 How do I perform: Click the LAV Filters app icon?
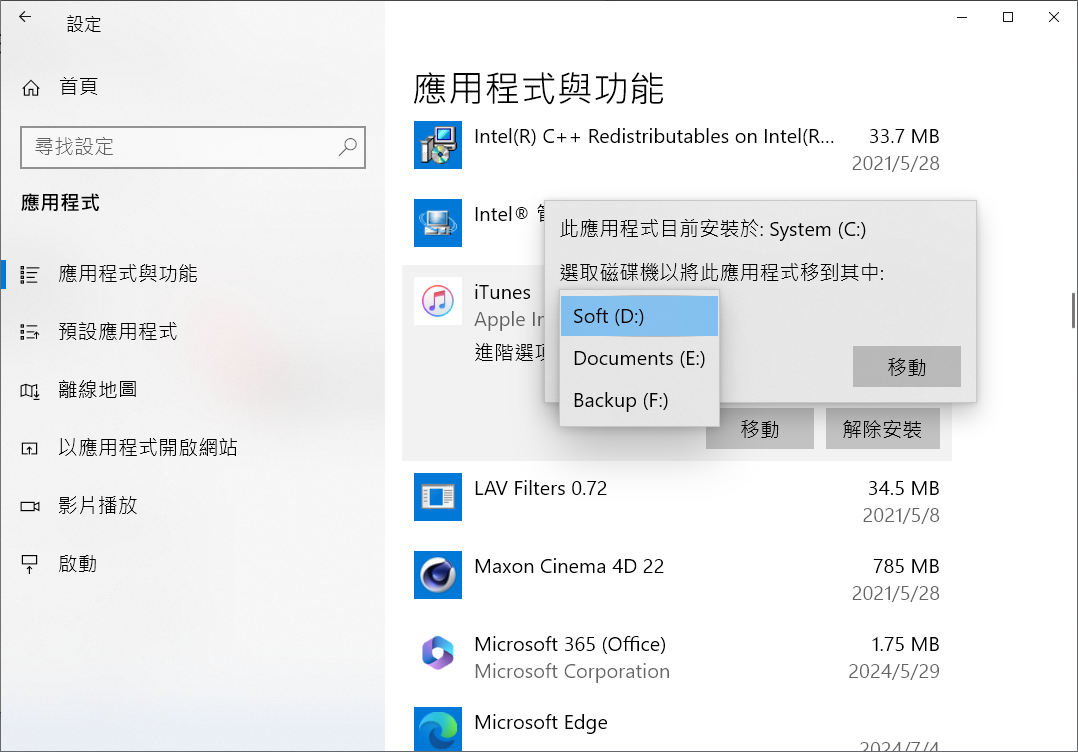[438, 497]
